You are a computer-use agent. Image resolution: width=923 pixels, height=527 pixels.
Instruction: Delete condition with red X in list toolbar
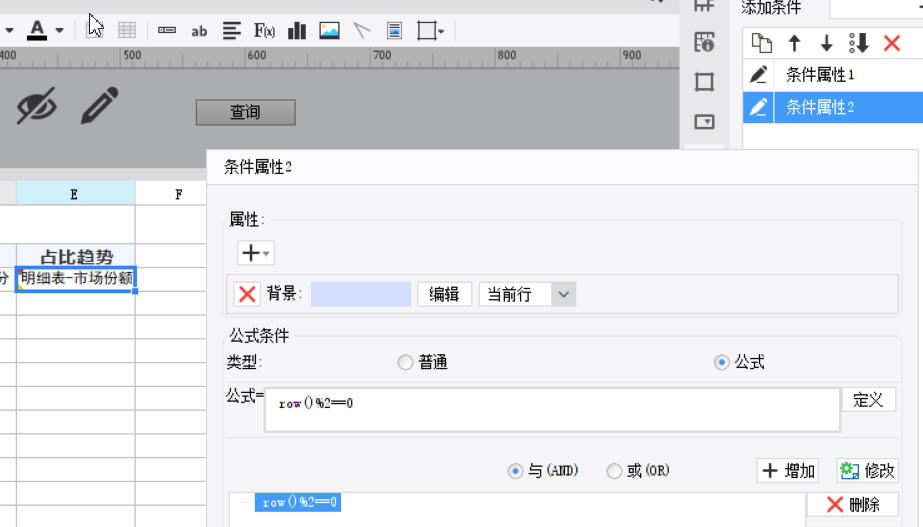(892, 43)
